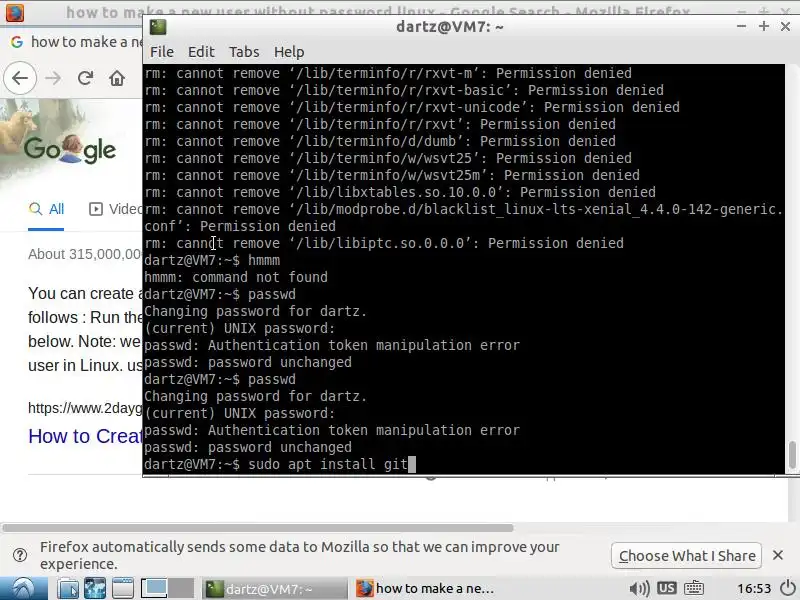Click the Firefox icon in window title bar
The height and width of the screenshot is (600, 800).
pos(14,12)
